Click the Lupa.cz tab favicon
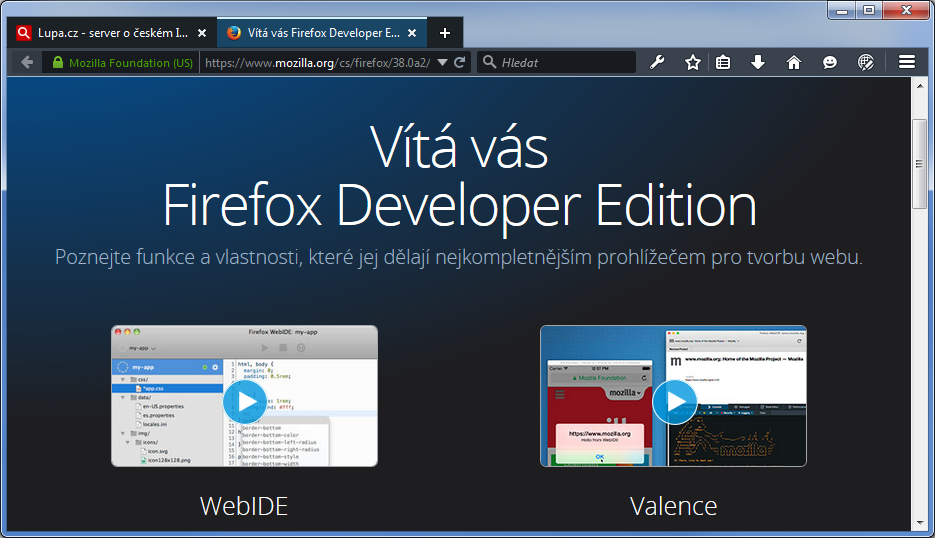The height and width of the screenshot is (538, 935). pos(23,33)
